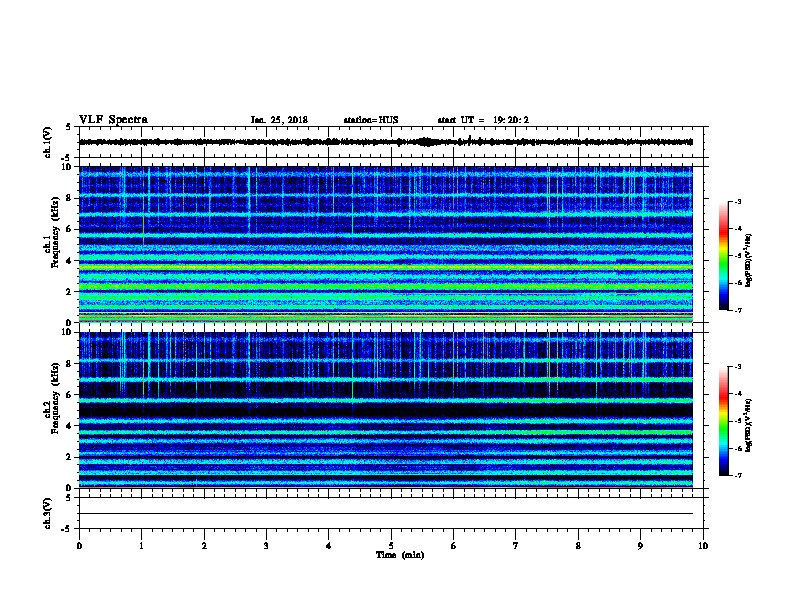792x612 pixels.
Task: Click the "4" tick on the time axis
Action: pos(329,546)
